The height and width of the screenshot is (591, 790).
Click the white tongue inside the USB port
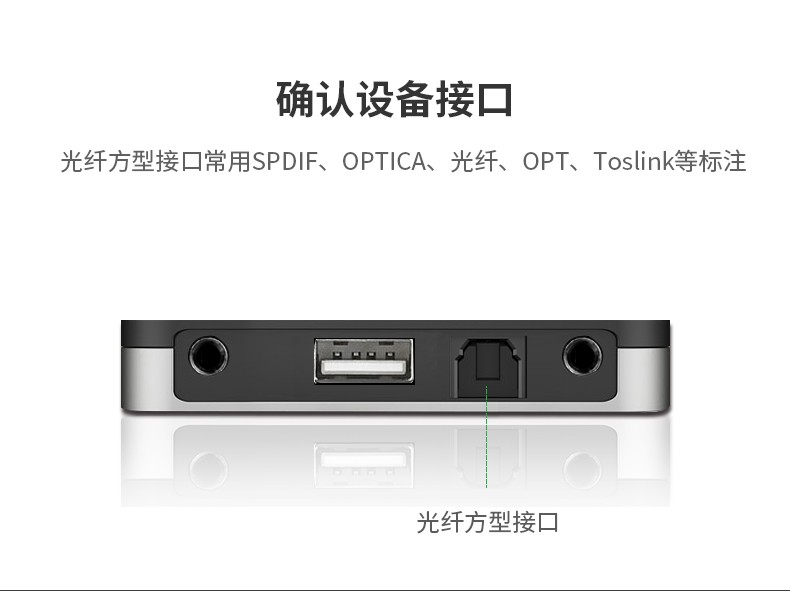pyautogui.click(x=363, y=366)
